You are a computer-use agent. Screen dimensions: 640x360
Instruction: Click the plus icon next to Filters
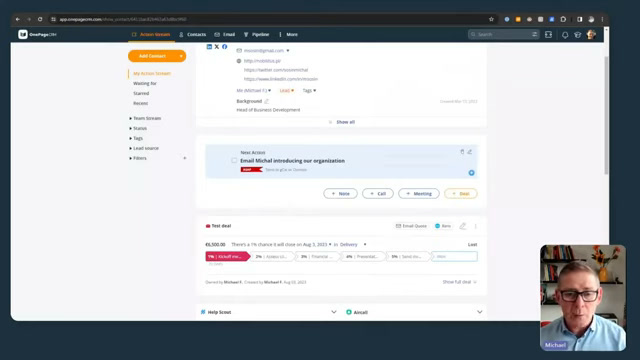click(x=184, y=158)
